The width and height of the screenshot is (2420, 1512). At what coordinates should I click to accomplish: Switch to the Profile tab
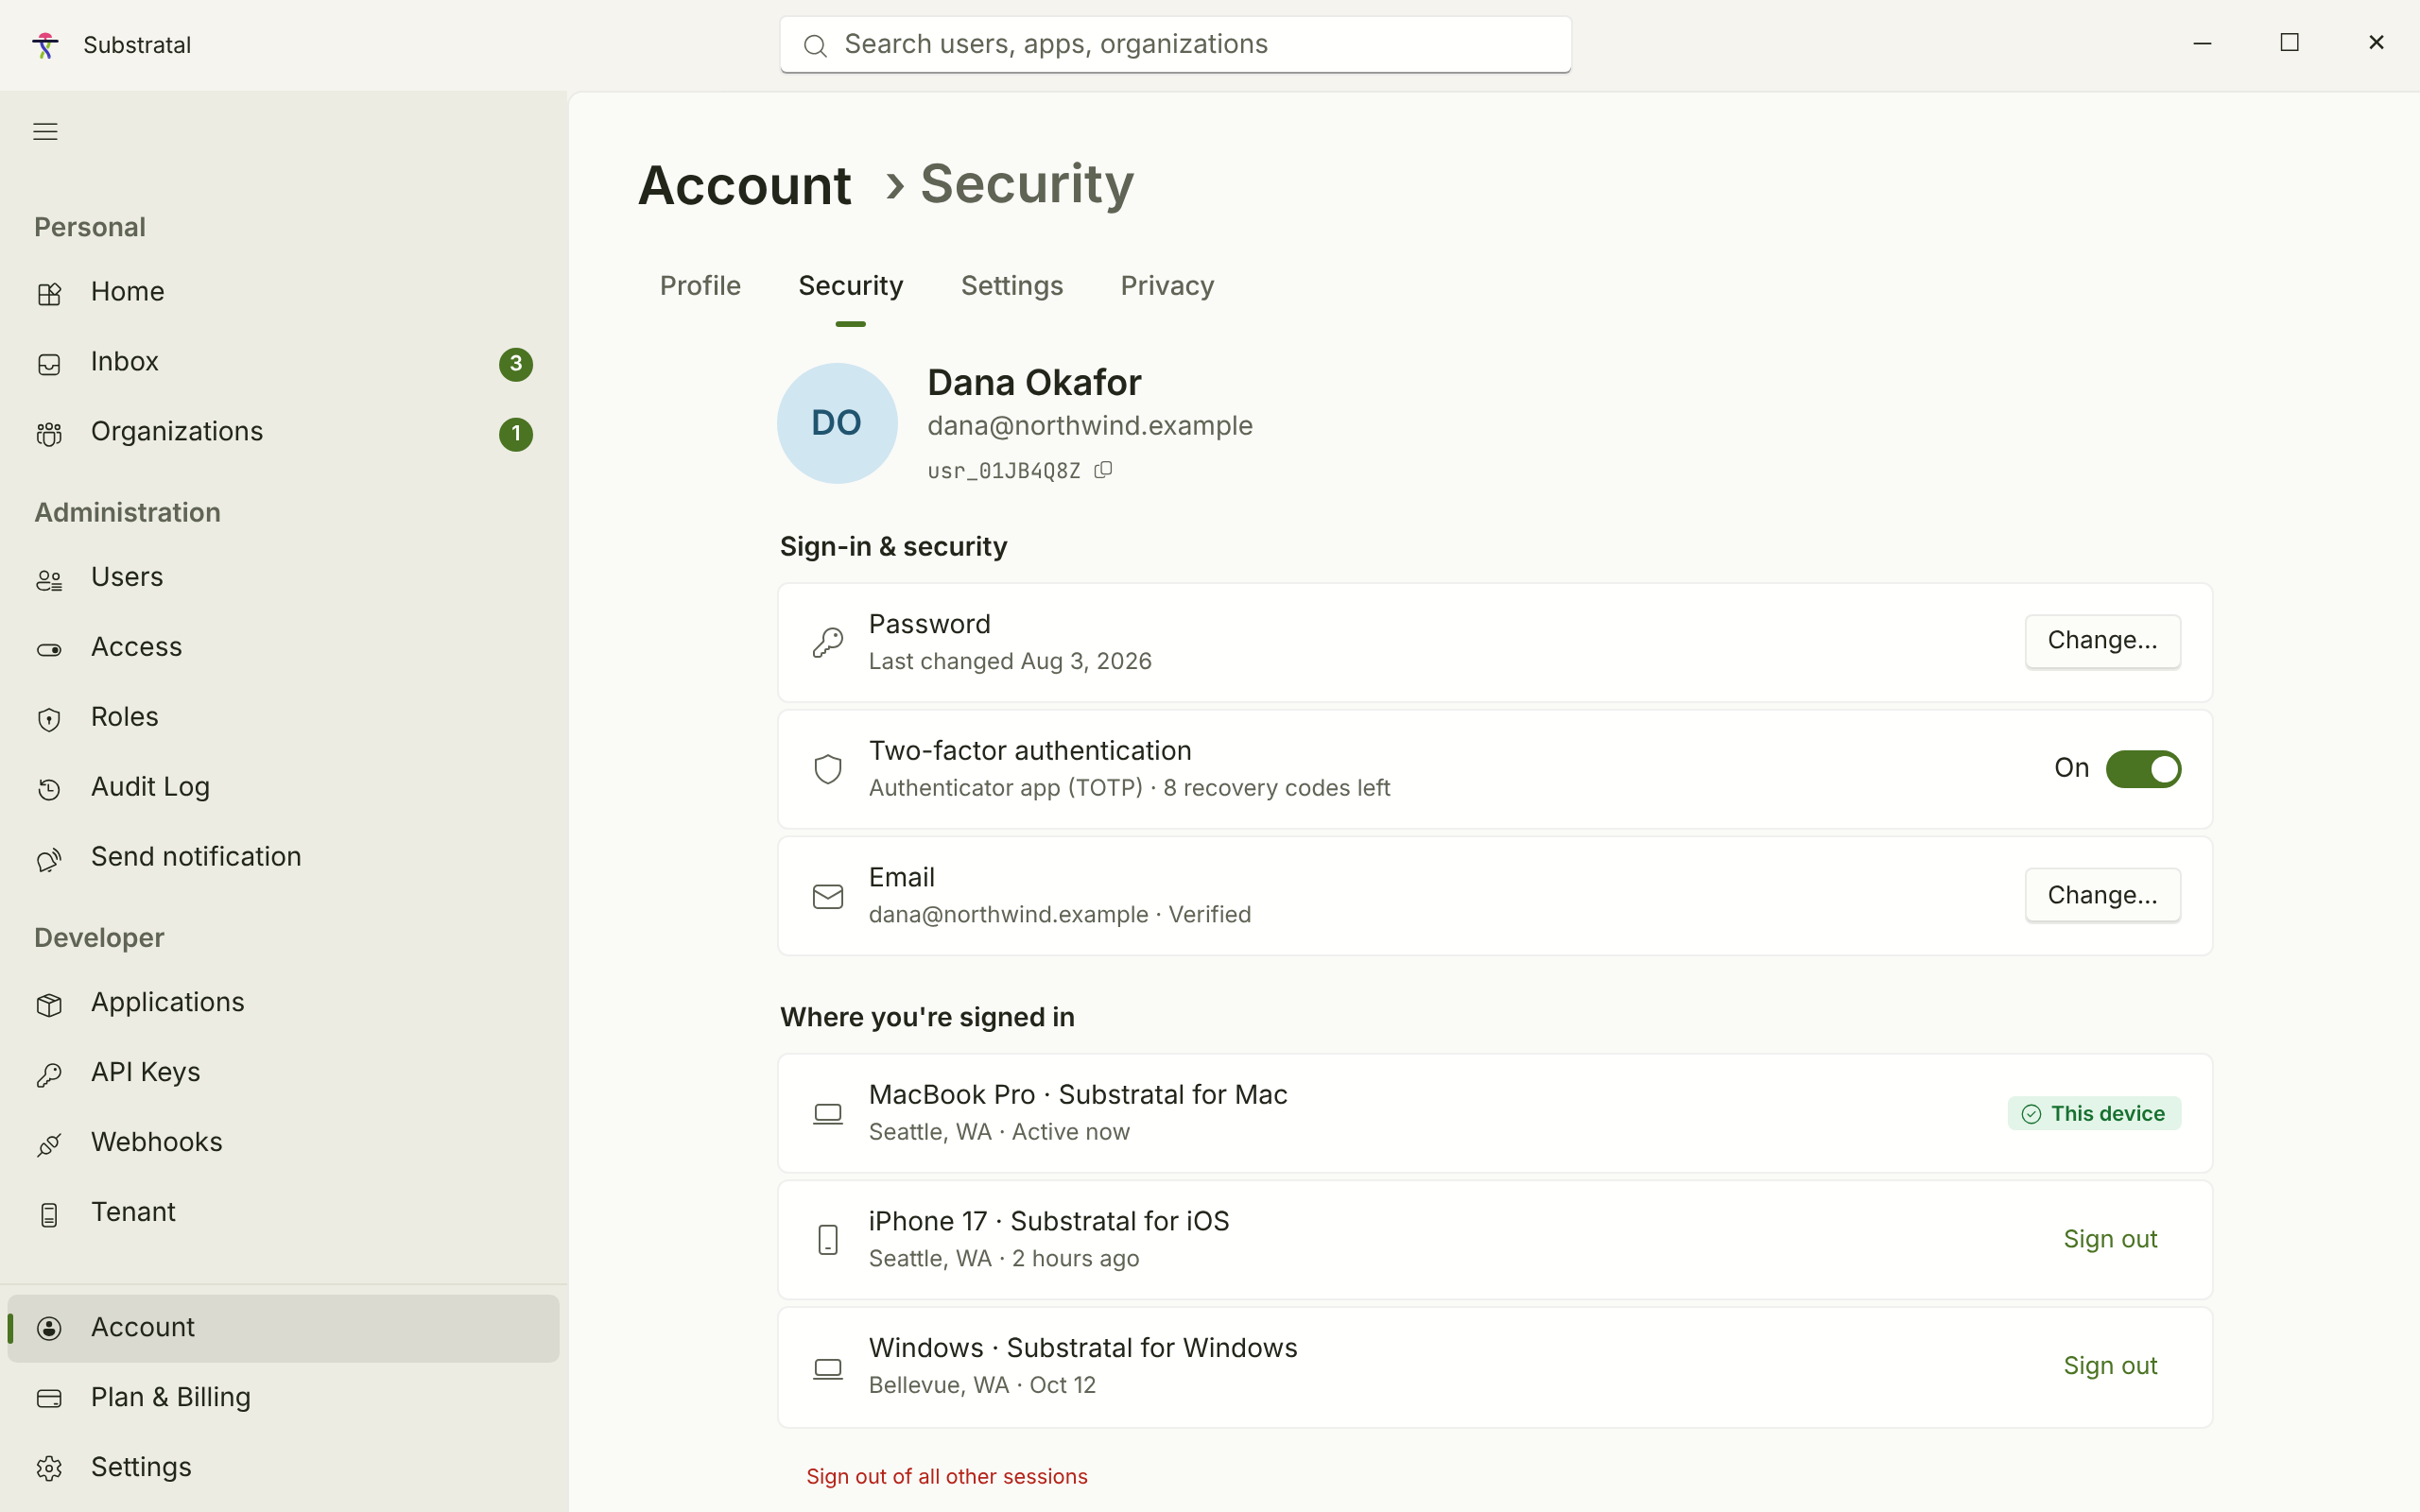700,286
